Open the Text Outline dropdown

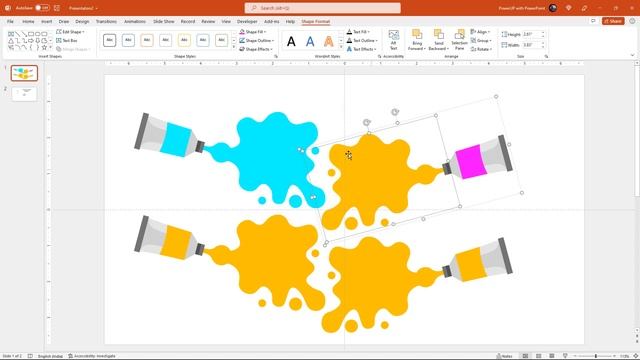coord(362,40)
